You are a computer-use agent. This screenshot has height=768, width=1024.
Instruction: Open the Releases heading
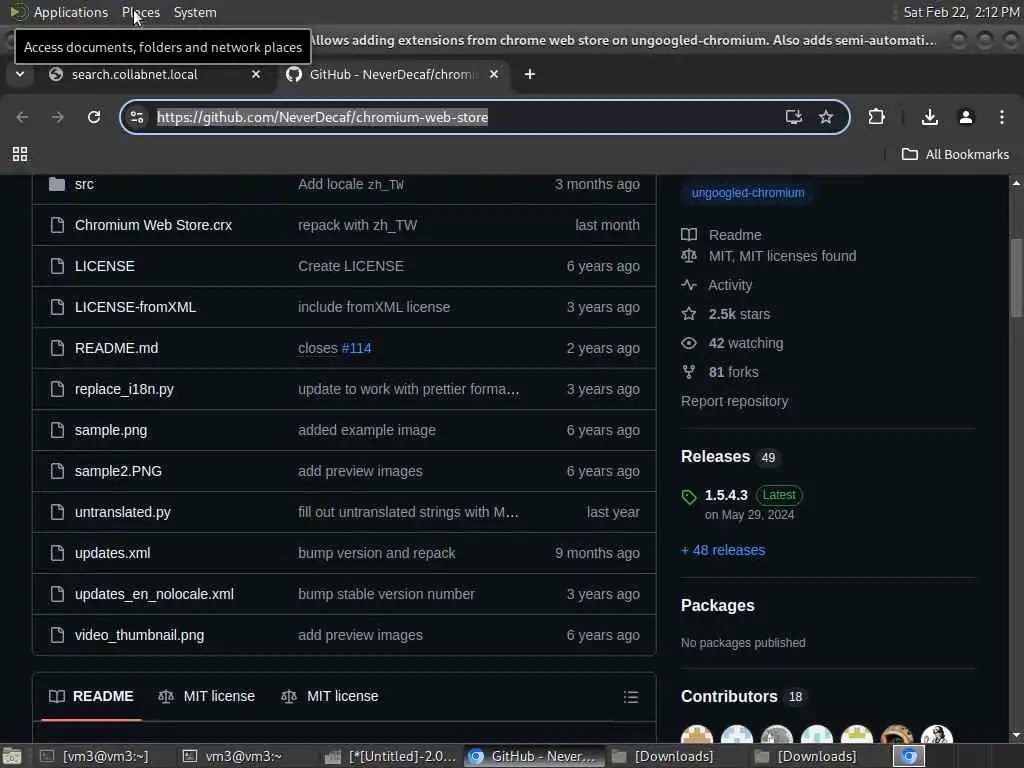716,456
